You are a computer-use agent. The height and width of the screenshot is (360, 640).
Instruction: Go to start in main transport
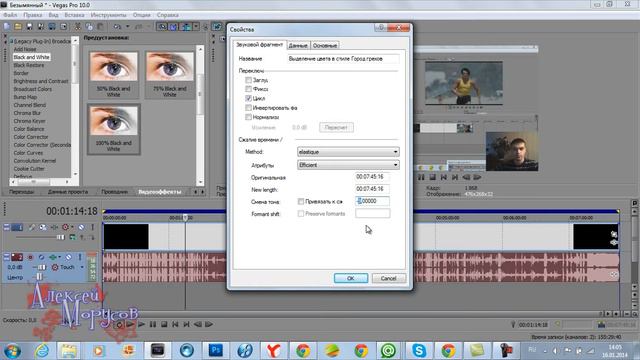175,324
